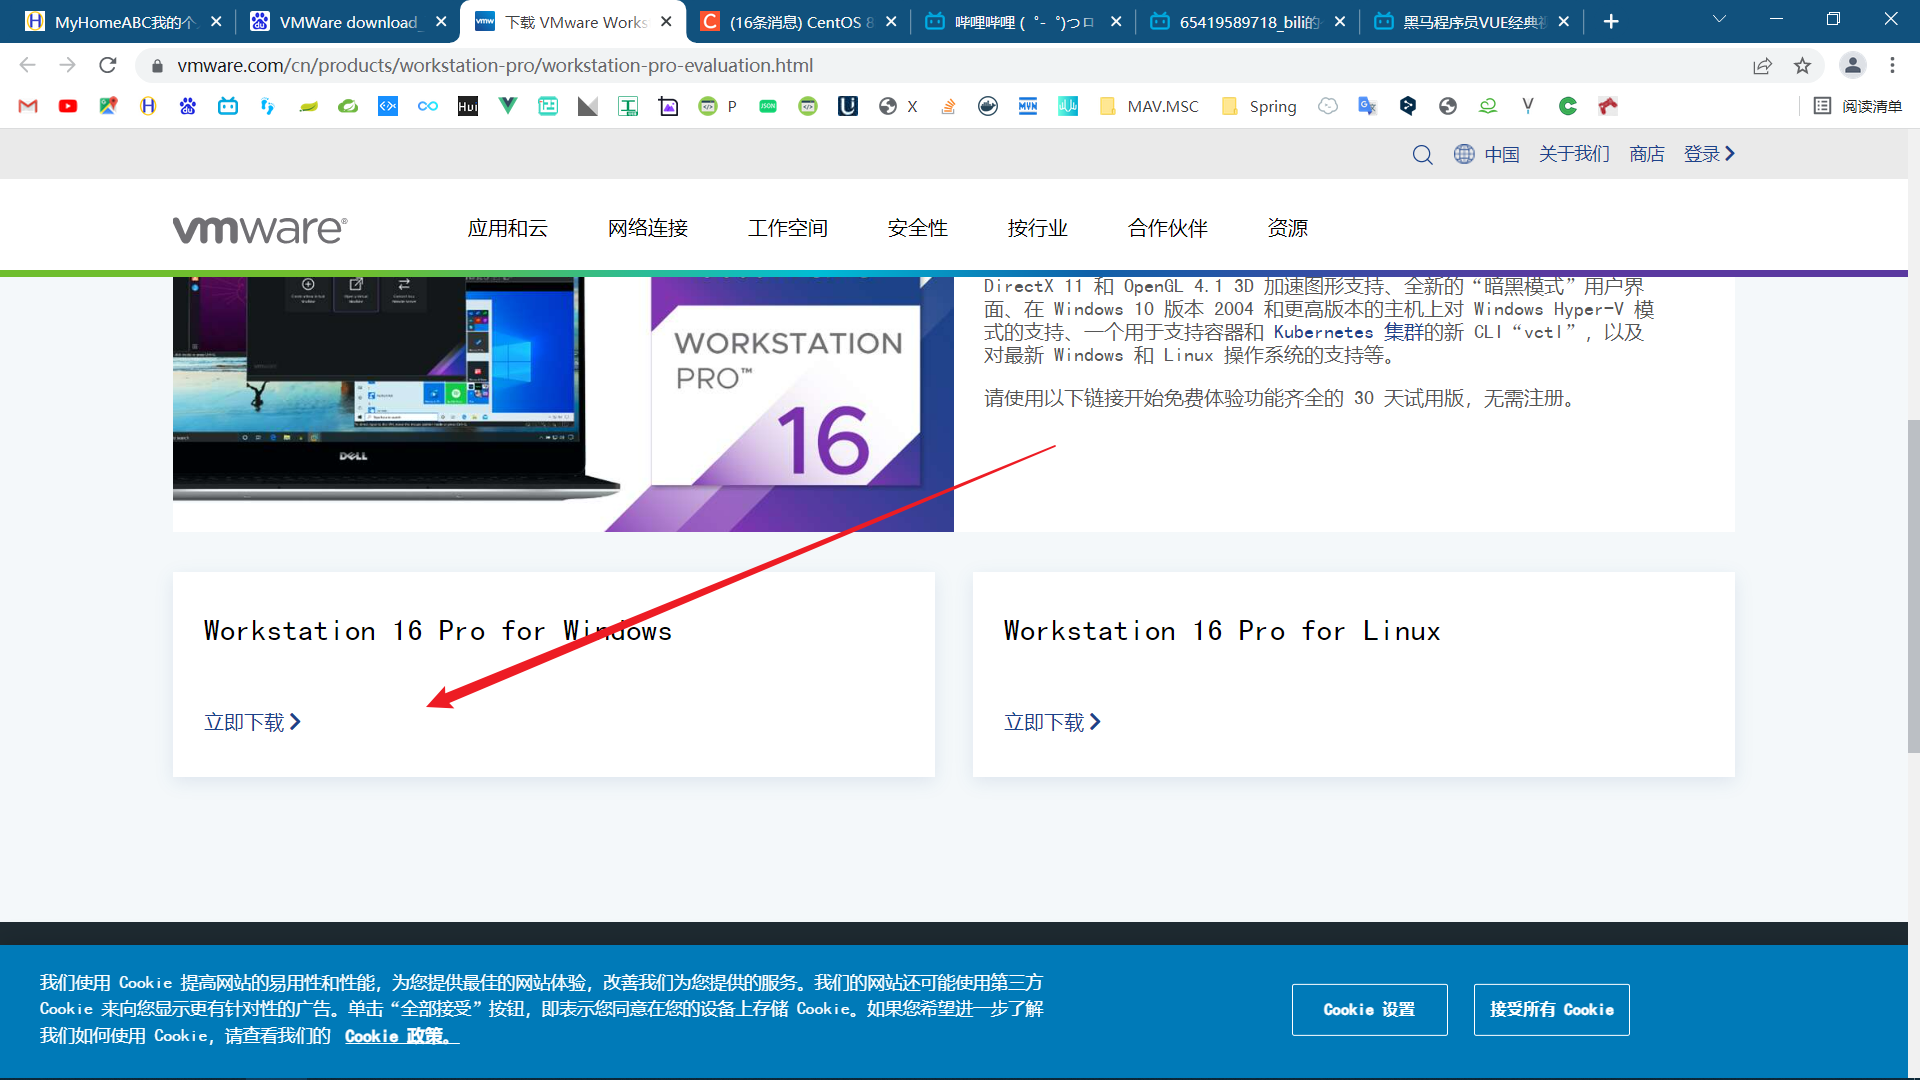Open the blue infinity loop bookmark
1920x1080 pixels.
click(x=428, y=106)
